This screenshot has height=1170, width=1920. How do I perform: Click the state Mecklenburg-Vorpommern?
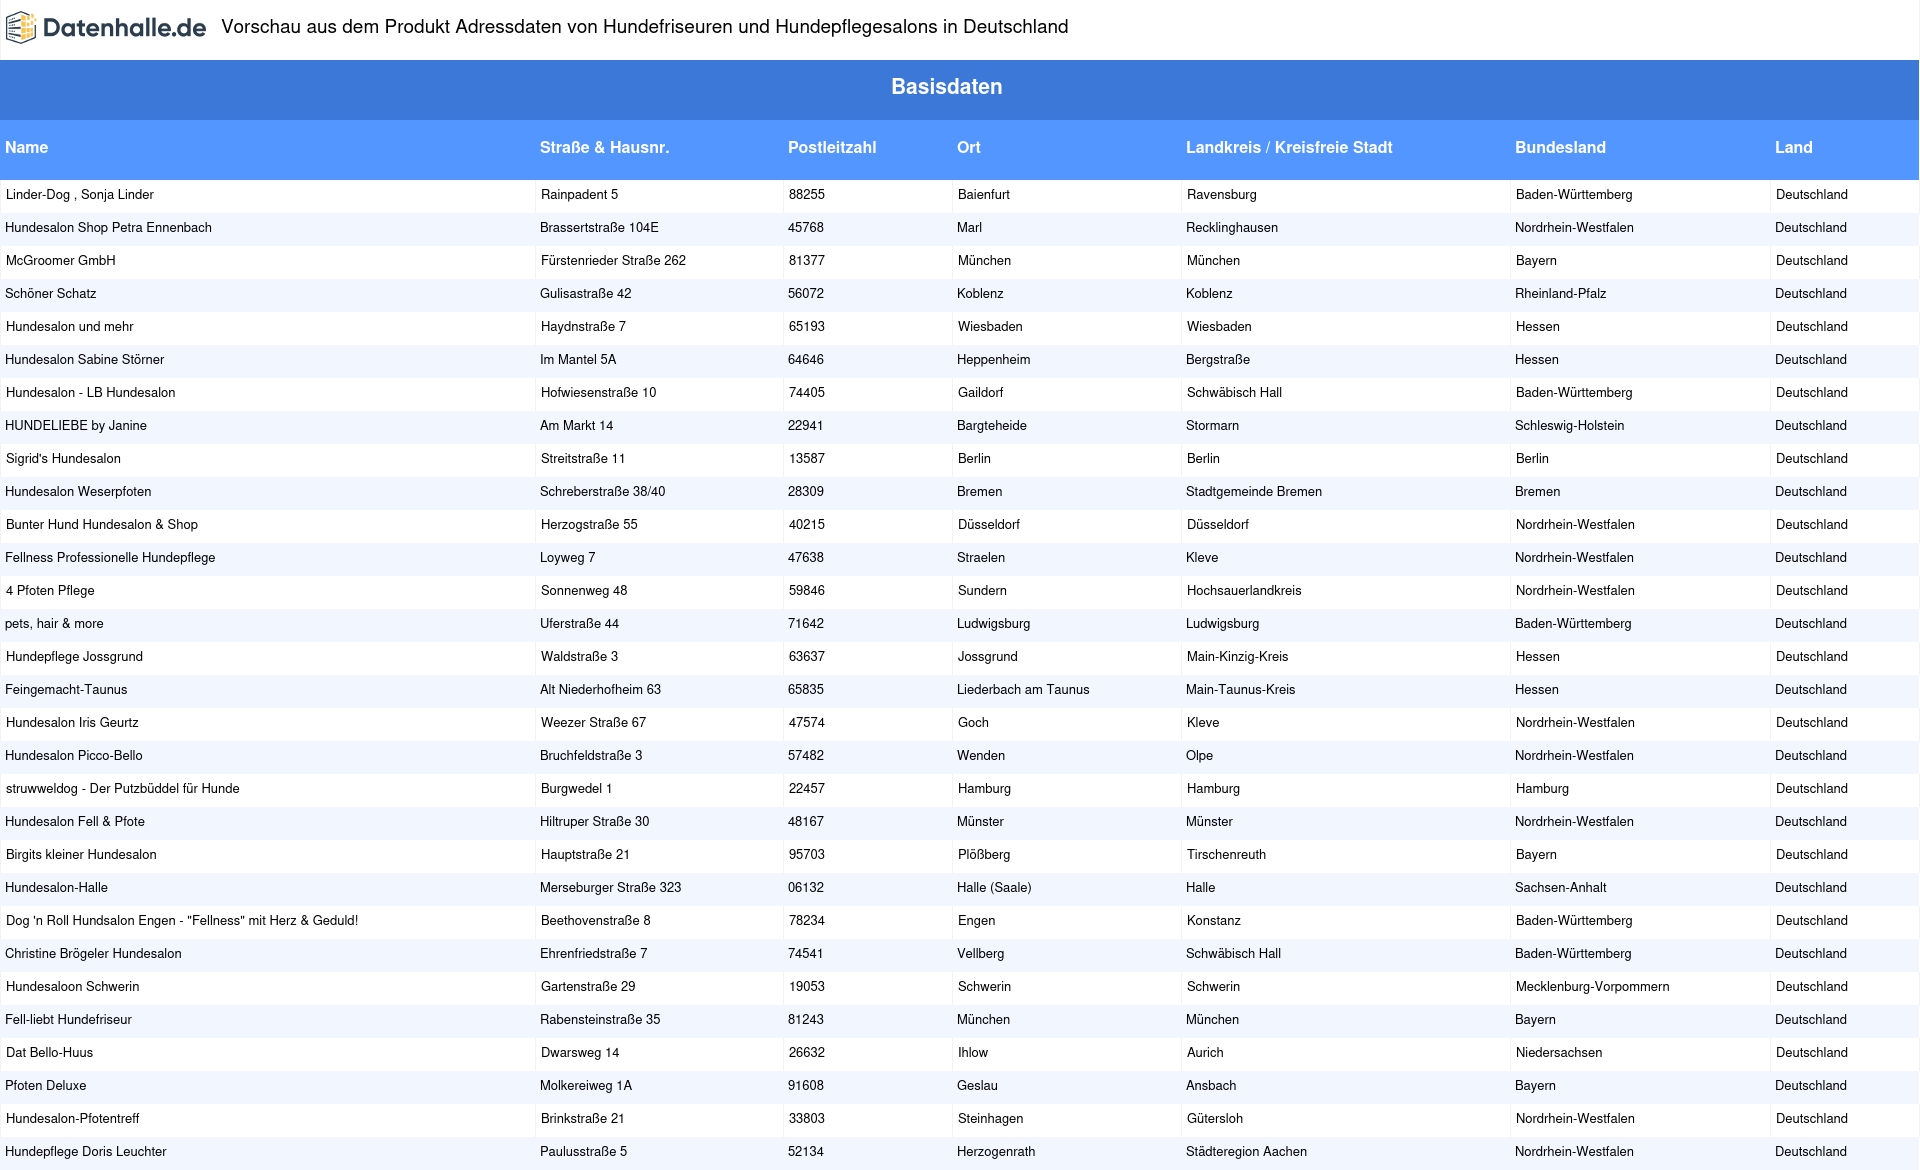pos(1593,986)
